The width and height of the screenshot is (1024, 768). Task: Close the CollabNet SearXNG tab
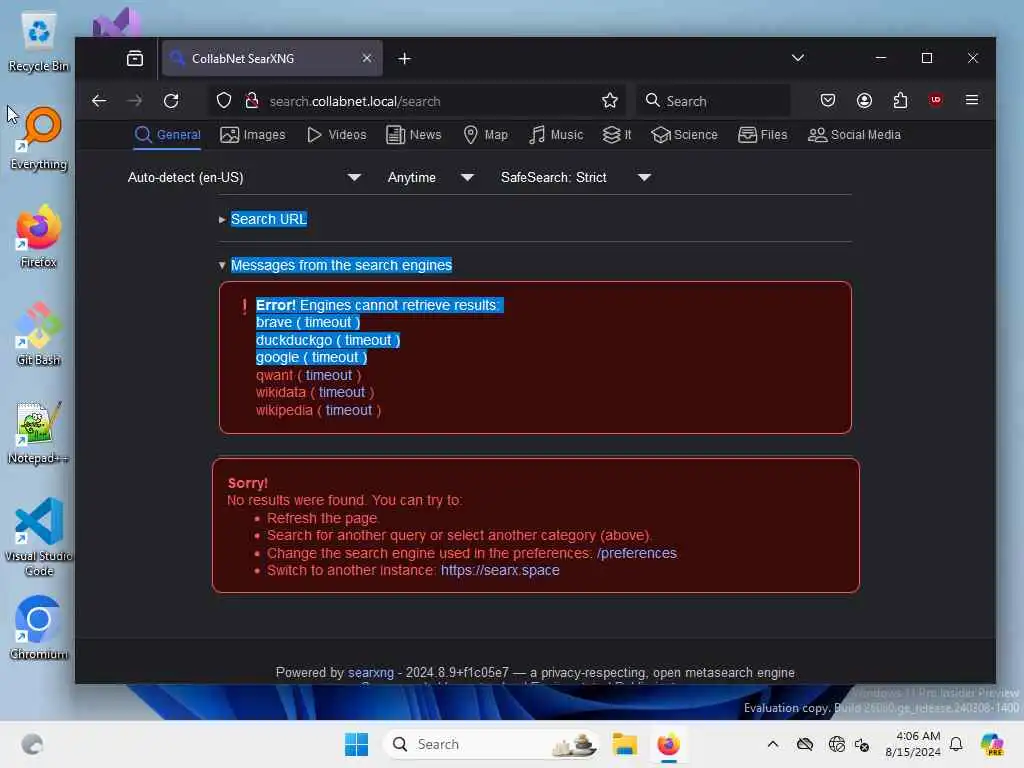pos(367,58)
